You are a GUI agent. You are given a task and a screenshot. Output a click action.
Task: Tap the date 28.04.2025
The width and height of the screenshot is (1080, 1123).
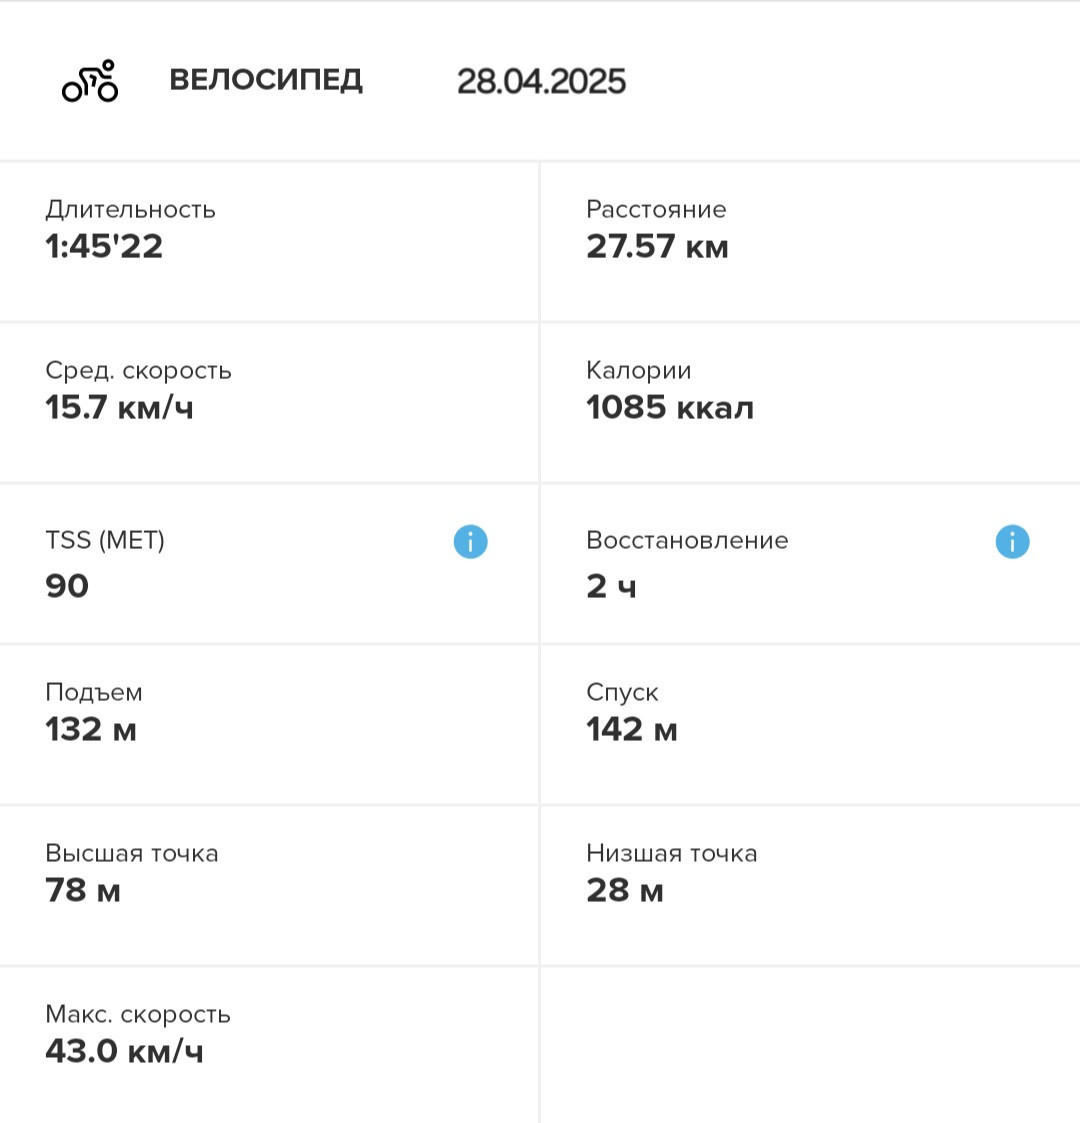coord(541,81)
